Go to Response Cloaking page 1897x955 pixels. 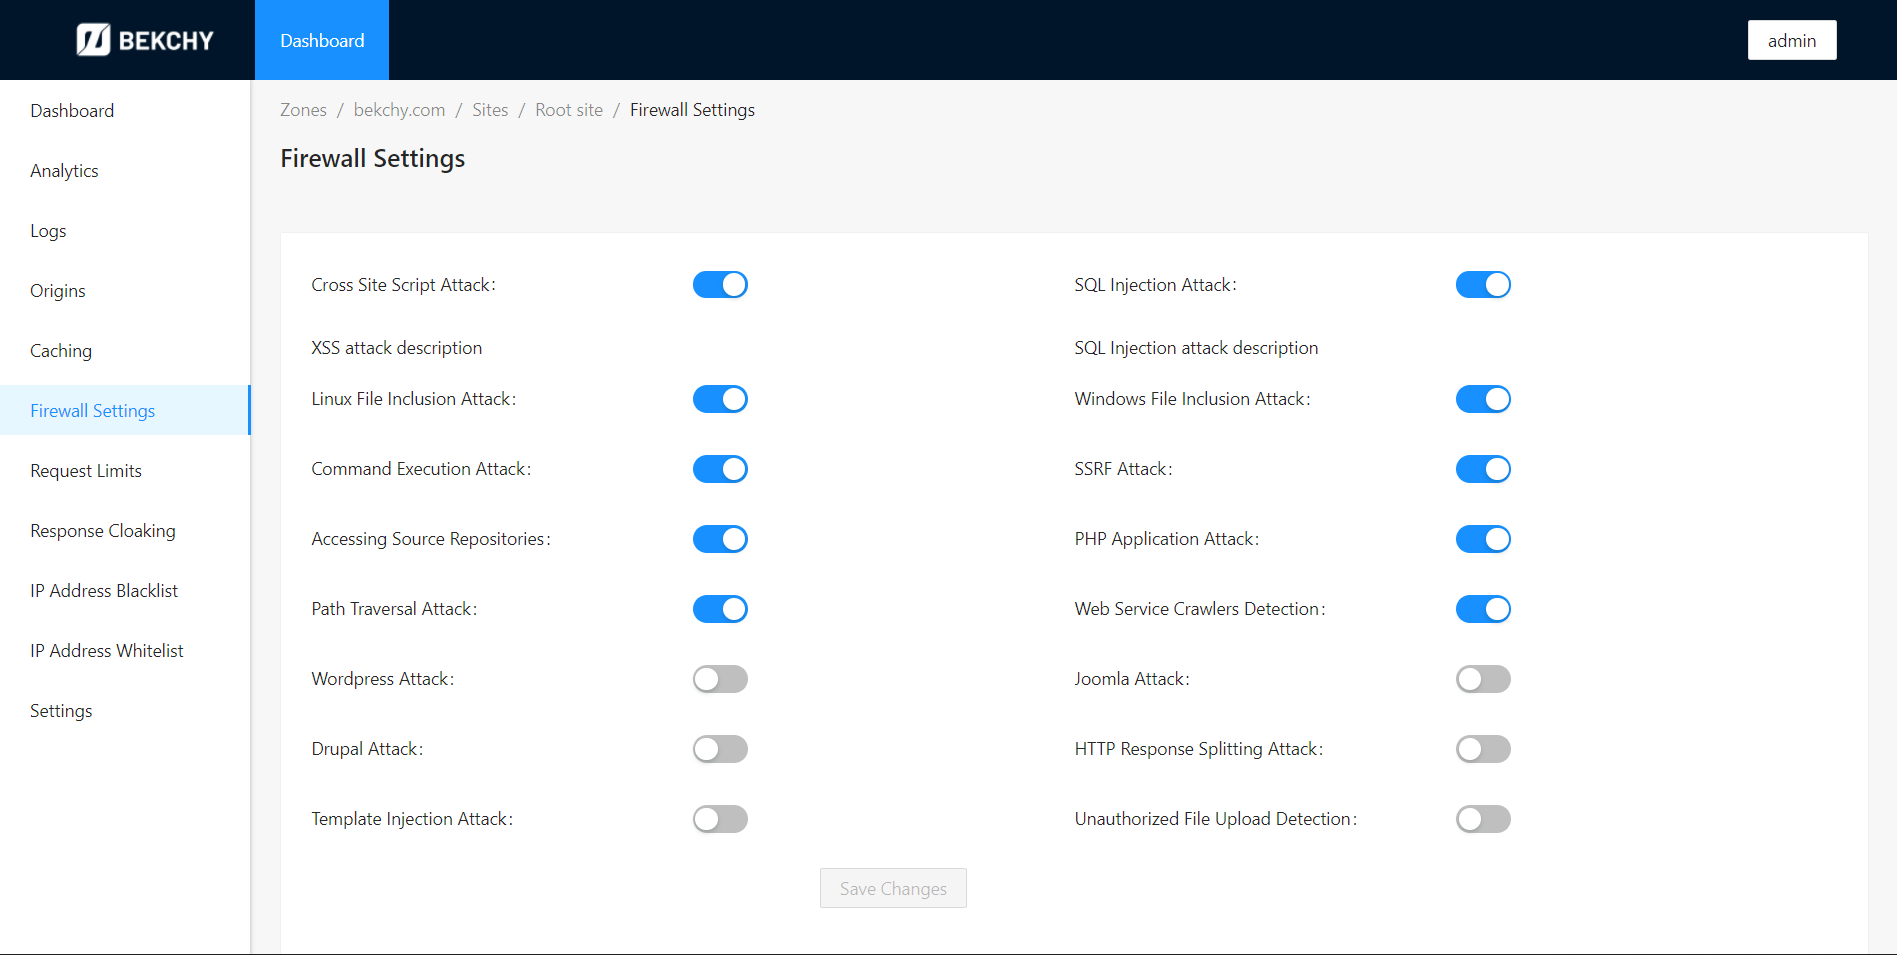(125, 530)
